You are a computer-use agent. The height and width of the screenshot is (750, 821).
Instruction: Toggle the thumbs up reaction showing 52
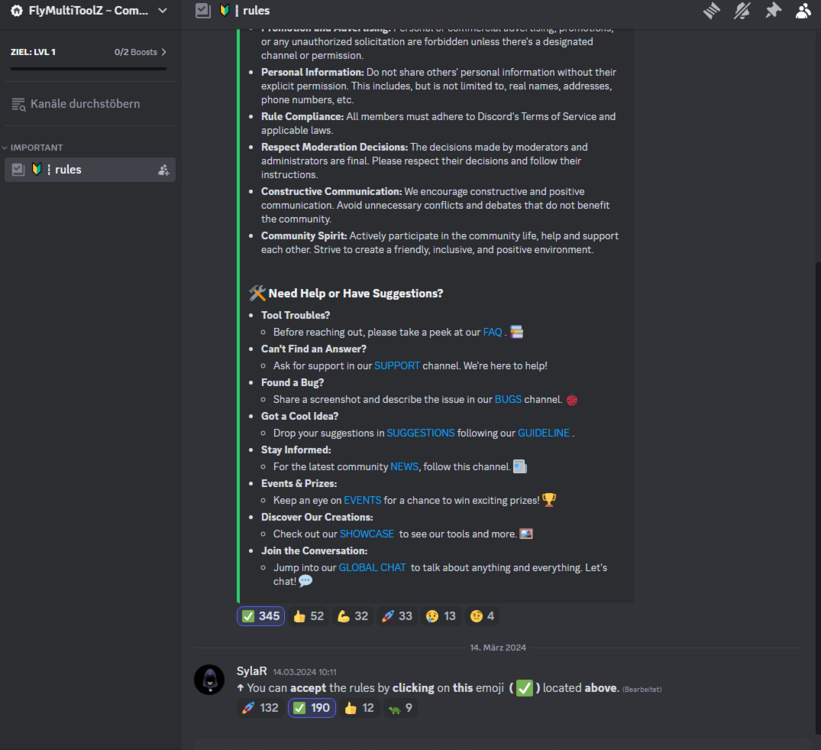point(309,616)
